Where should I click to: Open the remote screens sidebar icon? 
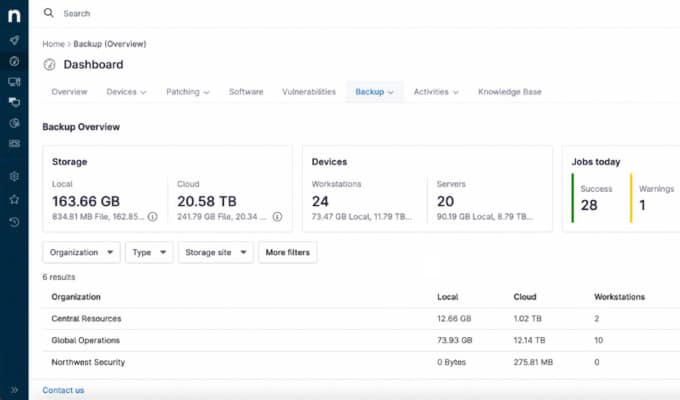coord(14,102)
